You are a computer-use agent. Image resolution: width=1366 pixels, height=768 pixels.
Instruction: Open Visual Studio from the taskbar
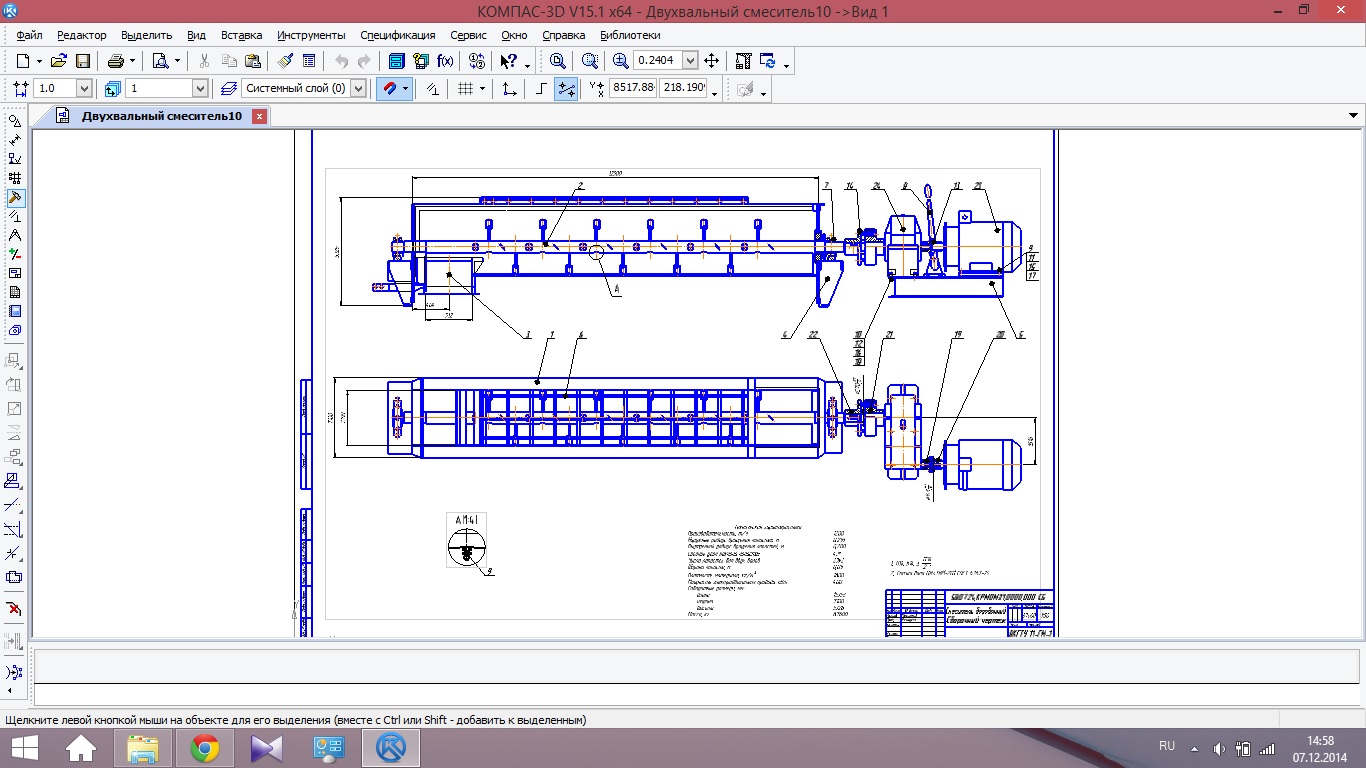point(267,748)
